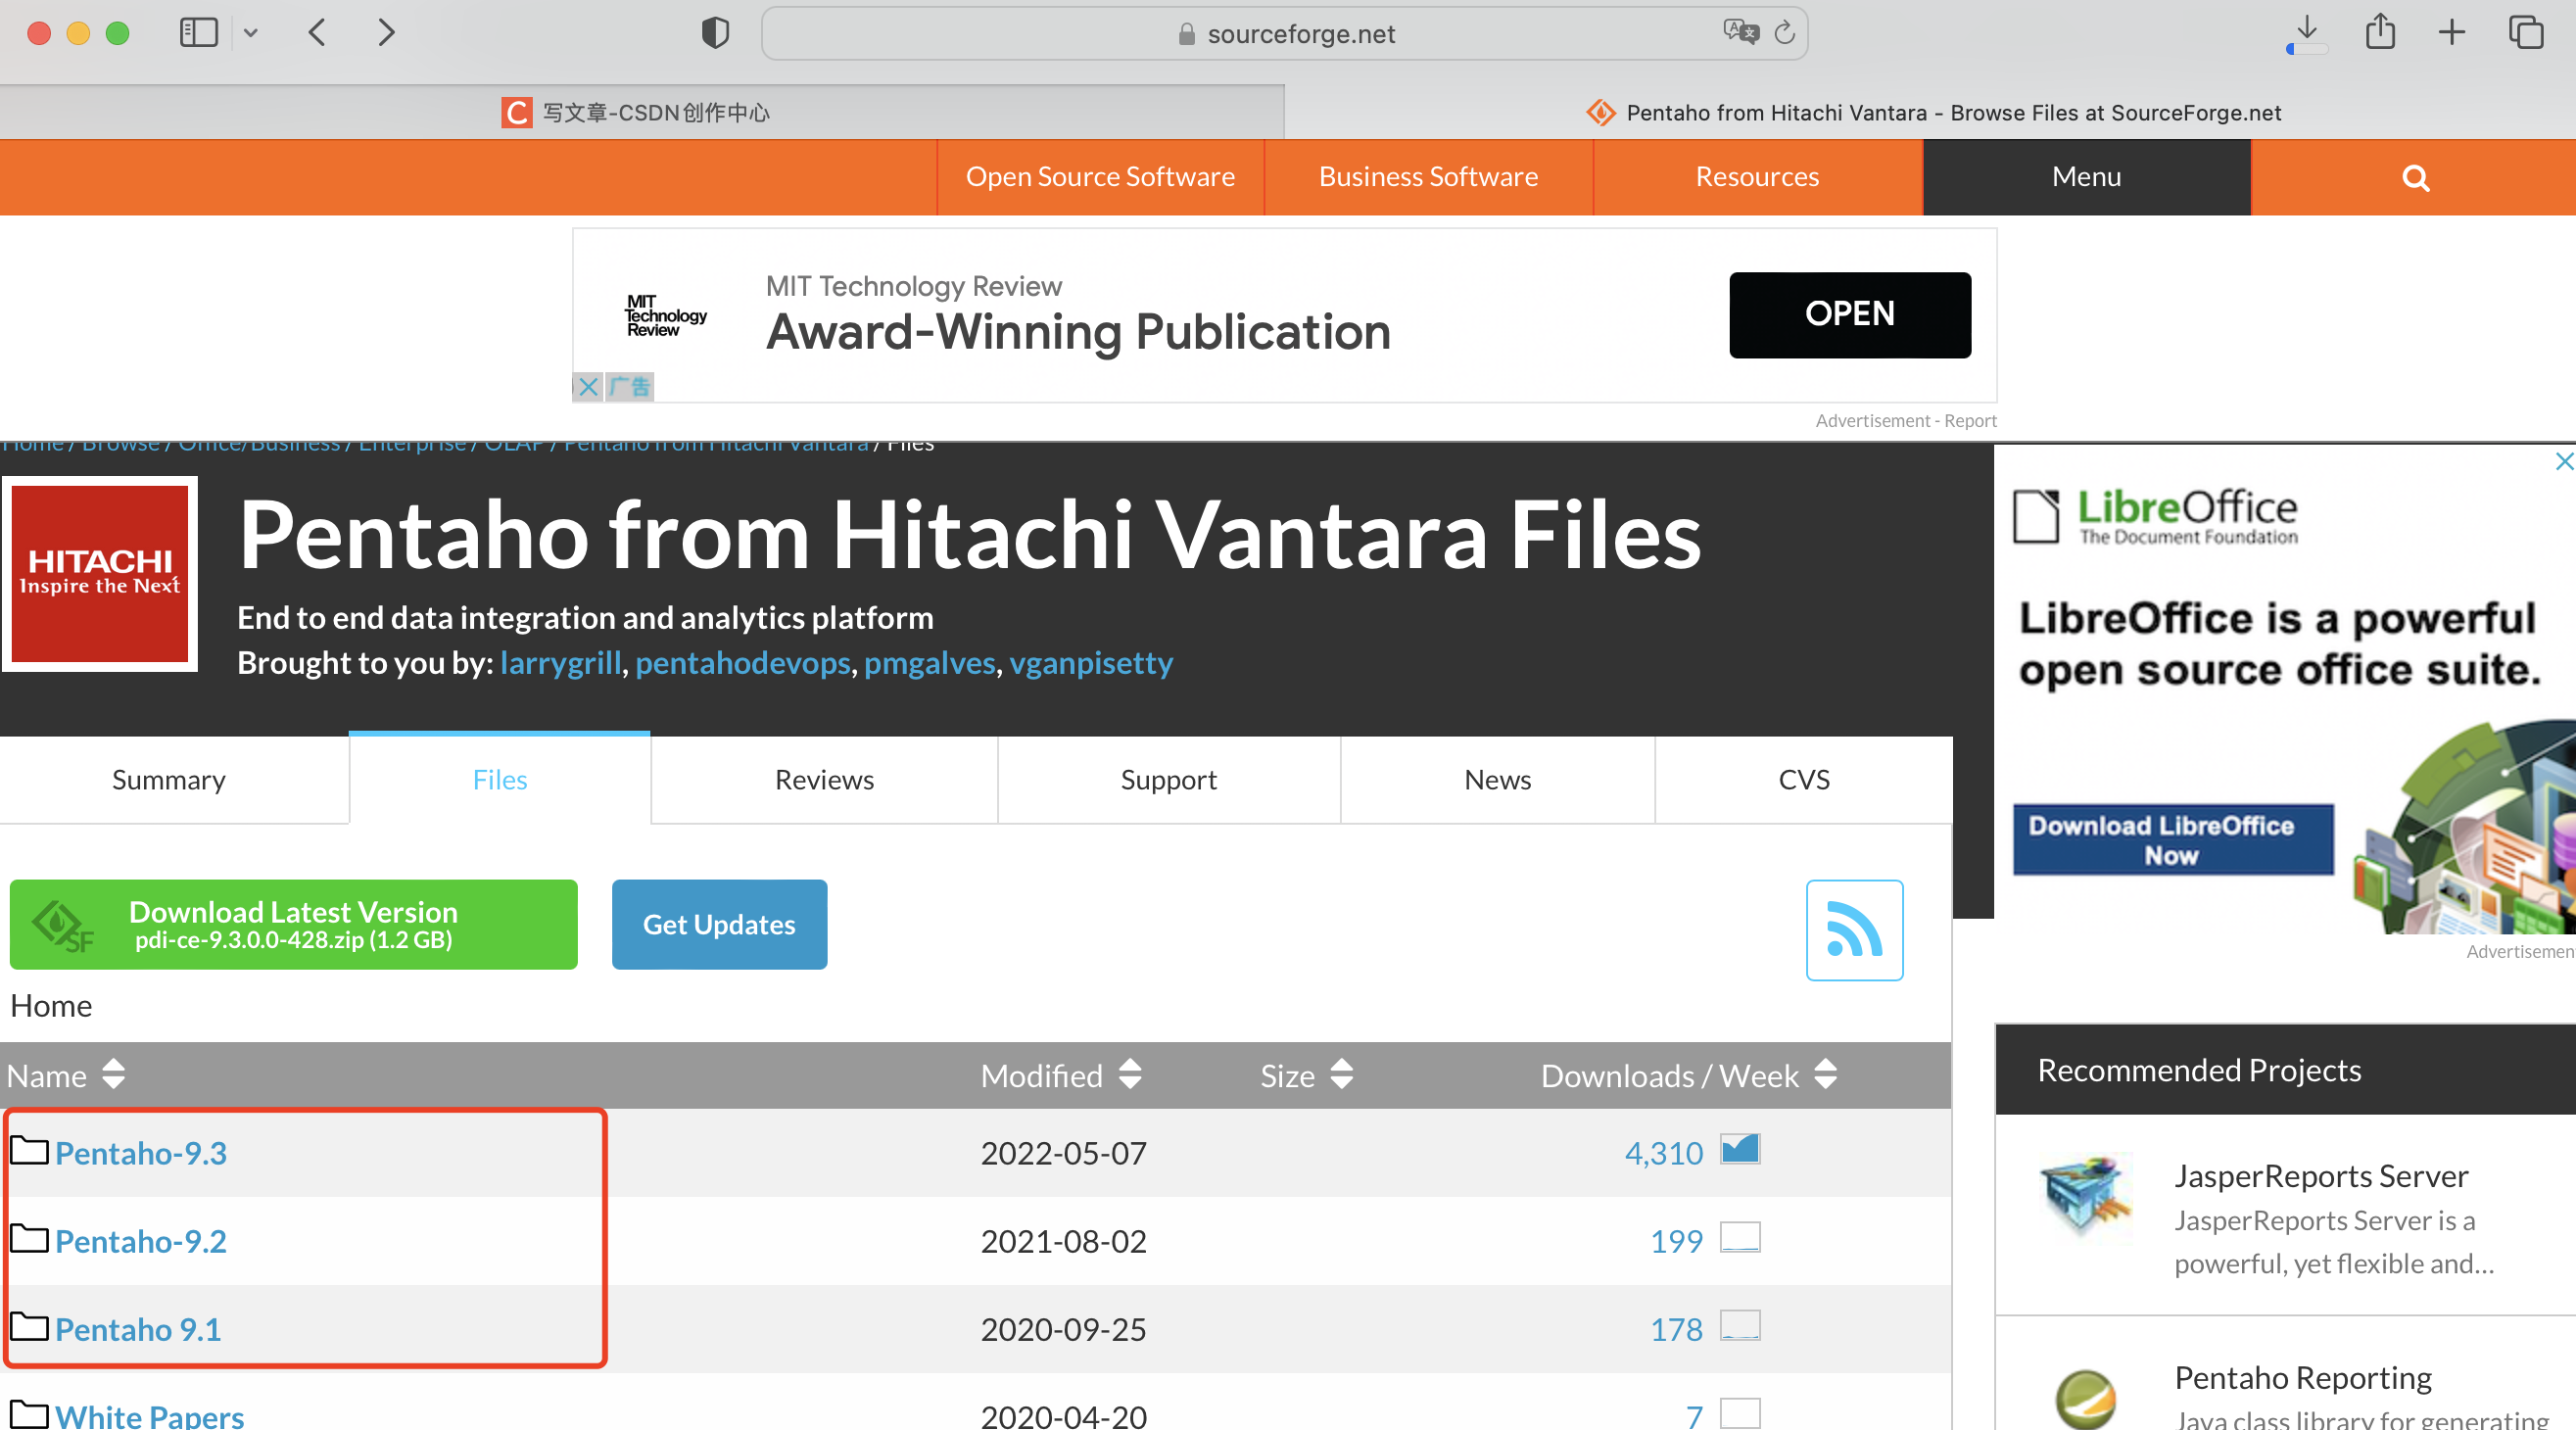Expand the sidebar options dropdown chevron
The image size is (2576, 1430).
251,33
